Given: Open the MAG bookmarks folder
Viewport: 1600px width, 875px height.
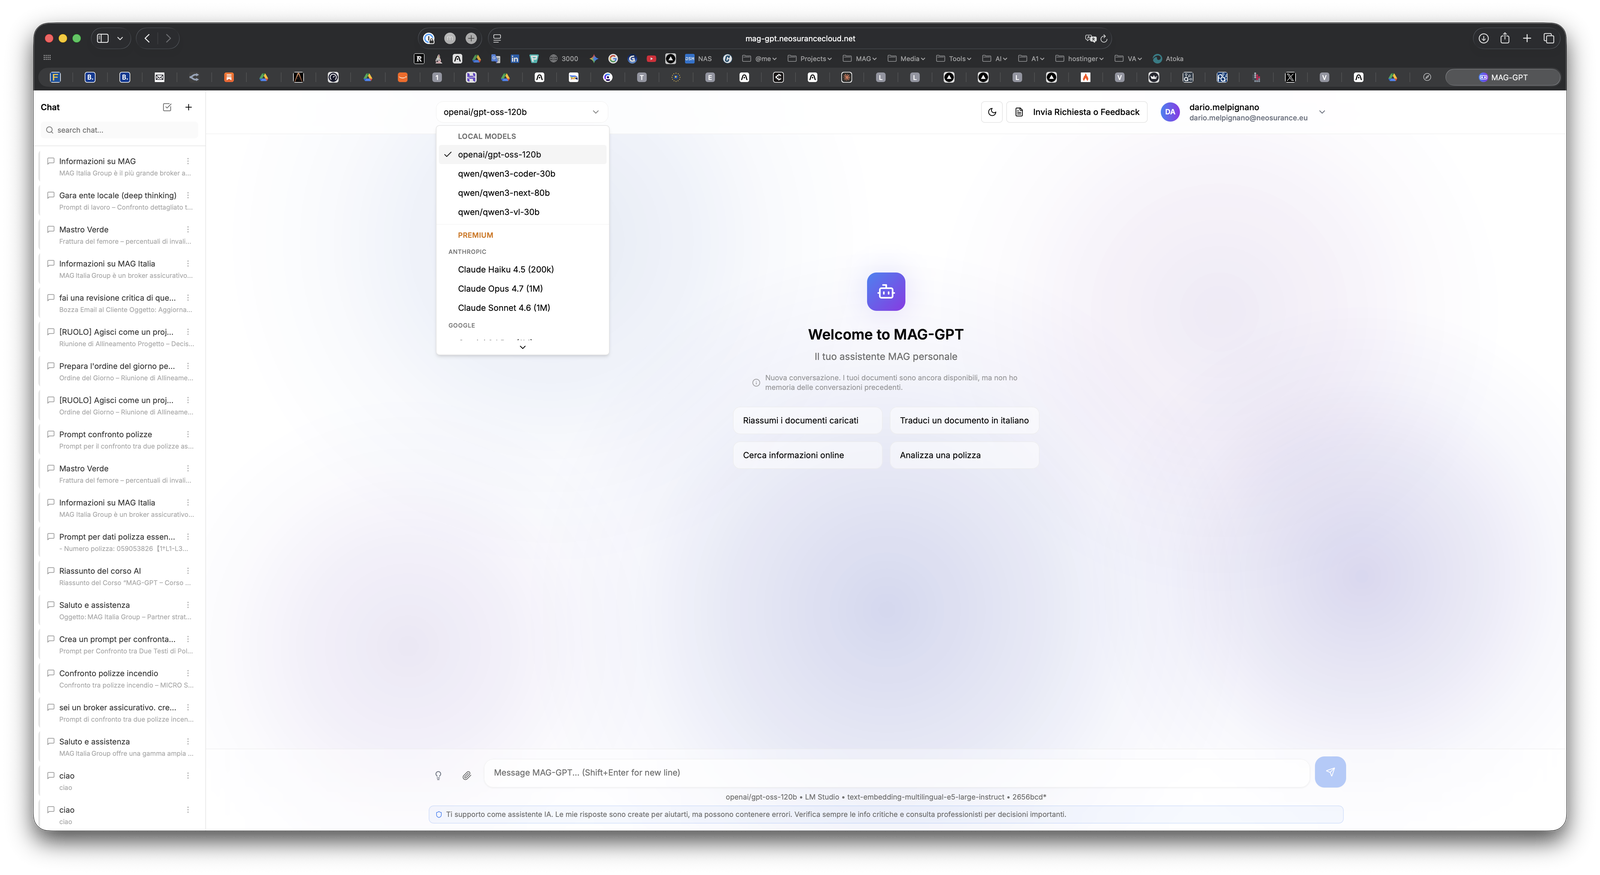Looking at the screenshot, I should (x=860, y=59).
